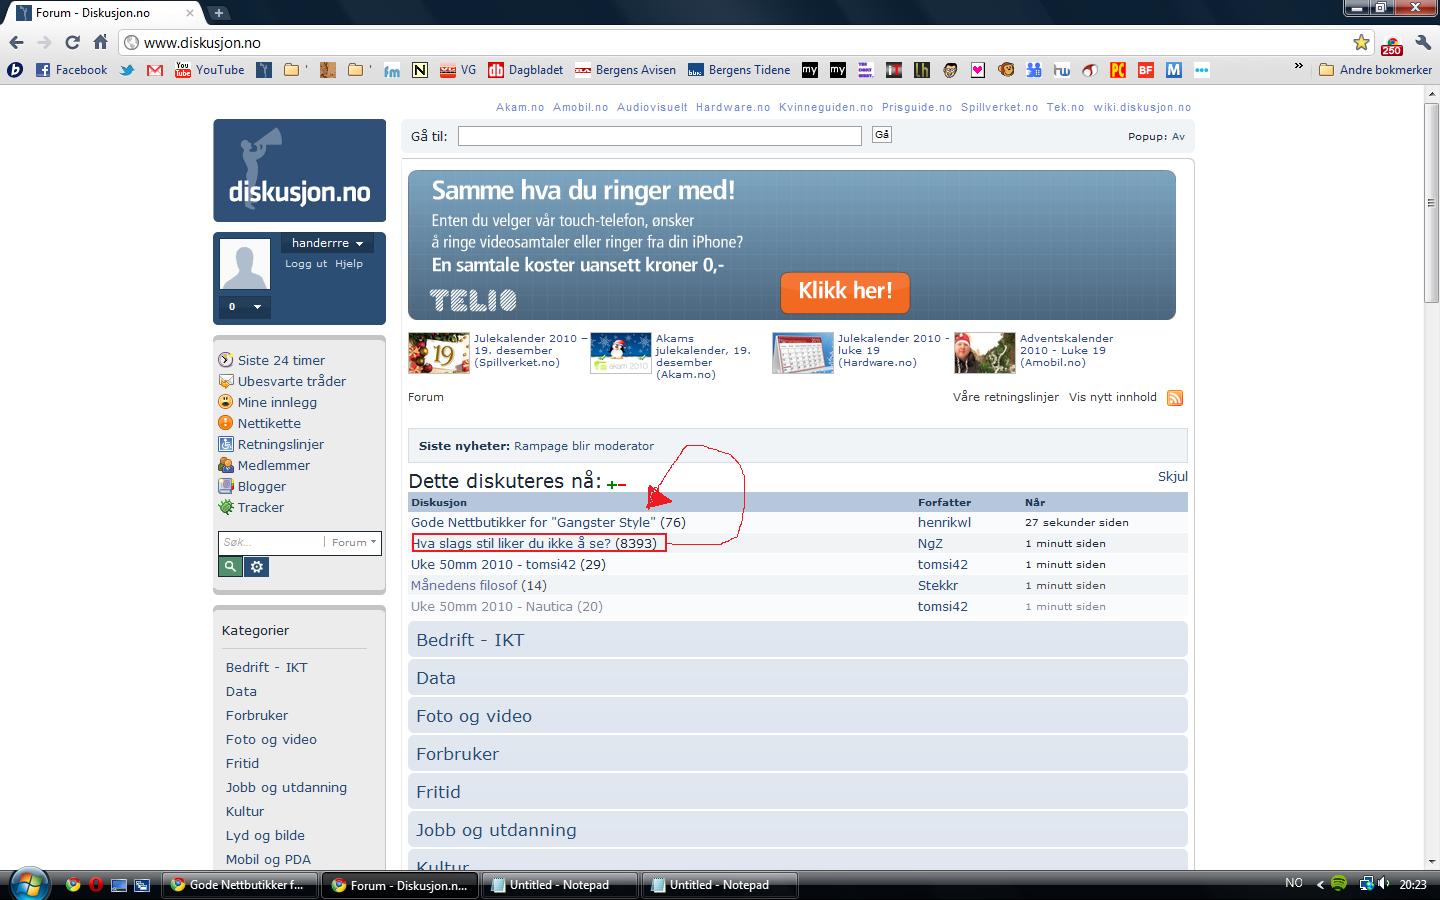Screen dimensions: 1440x900
Task: Click the Logg ut link
Action: [x=306, y=264]
